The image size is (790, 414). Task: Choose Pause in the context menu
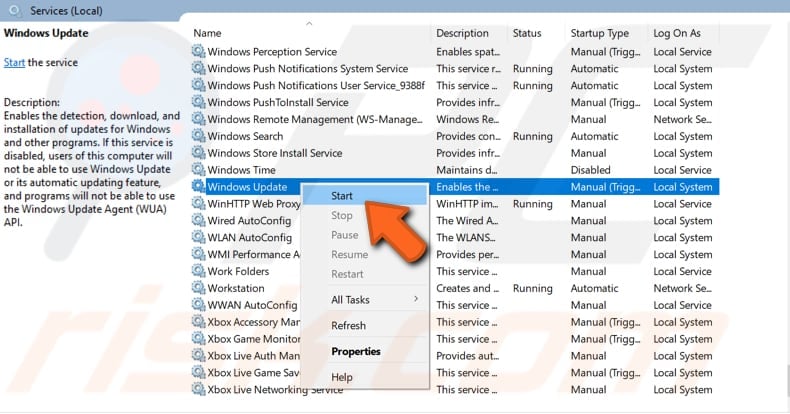tap(365, 235)
